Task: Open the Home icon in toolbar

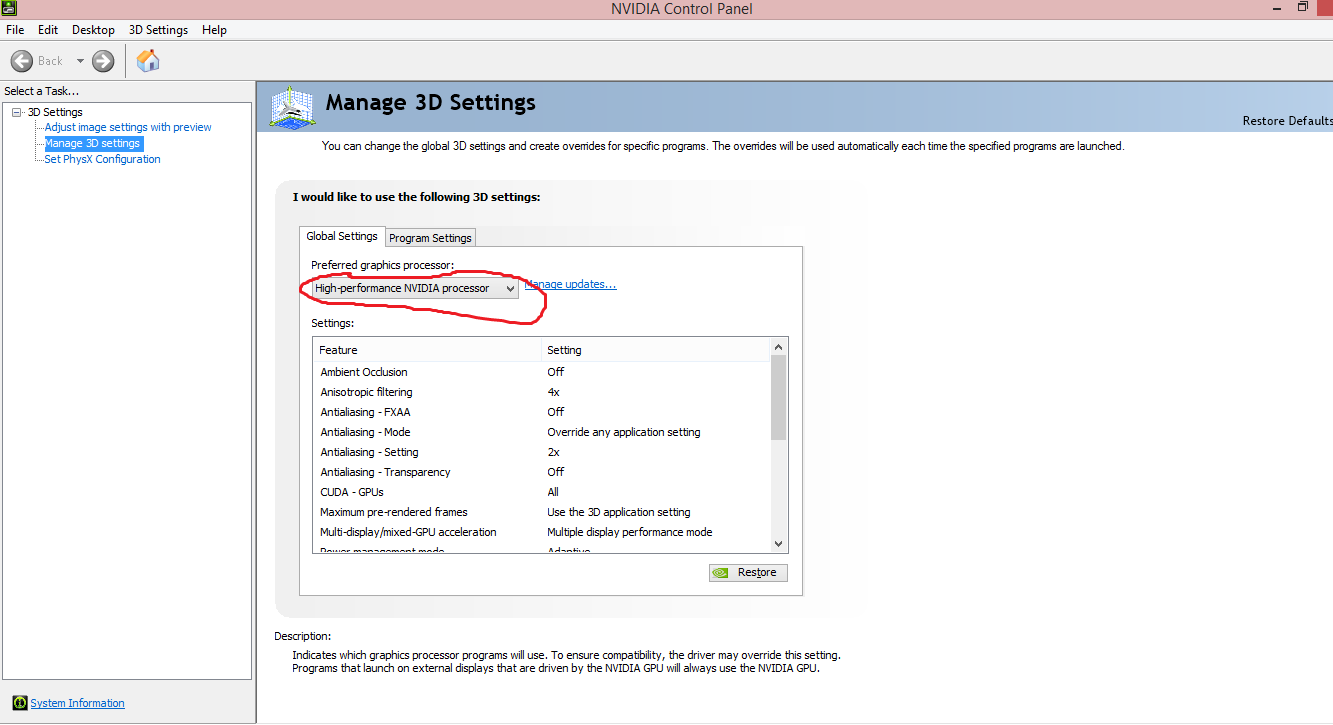Action: (x=148, y=61)
